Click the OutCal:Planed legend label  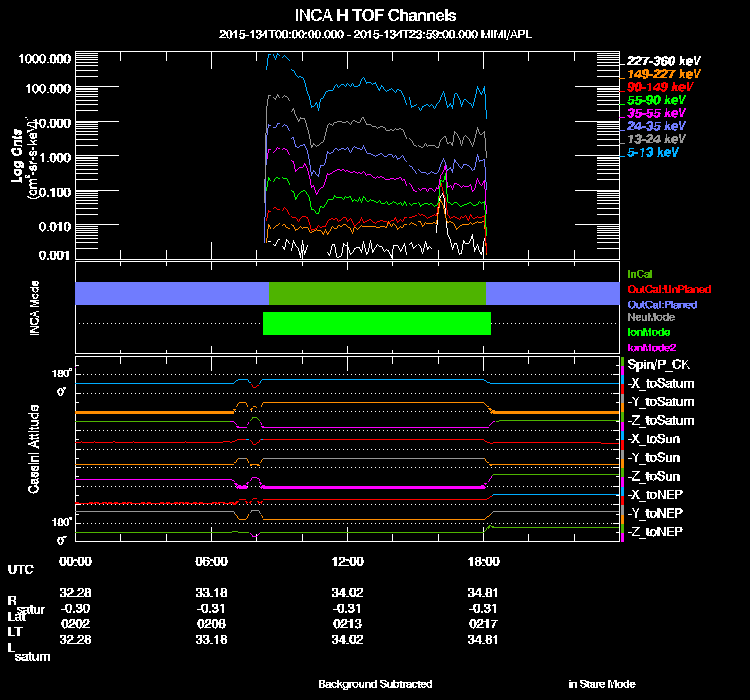[662, 305]
